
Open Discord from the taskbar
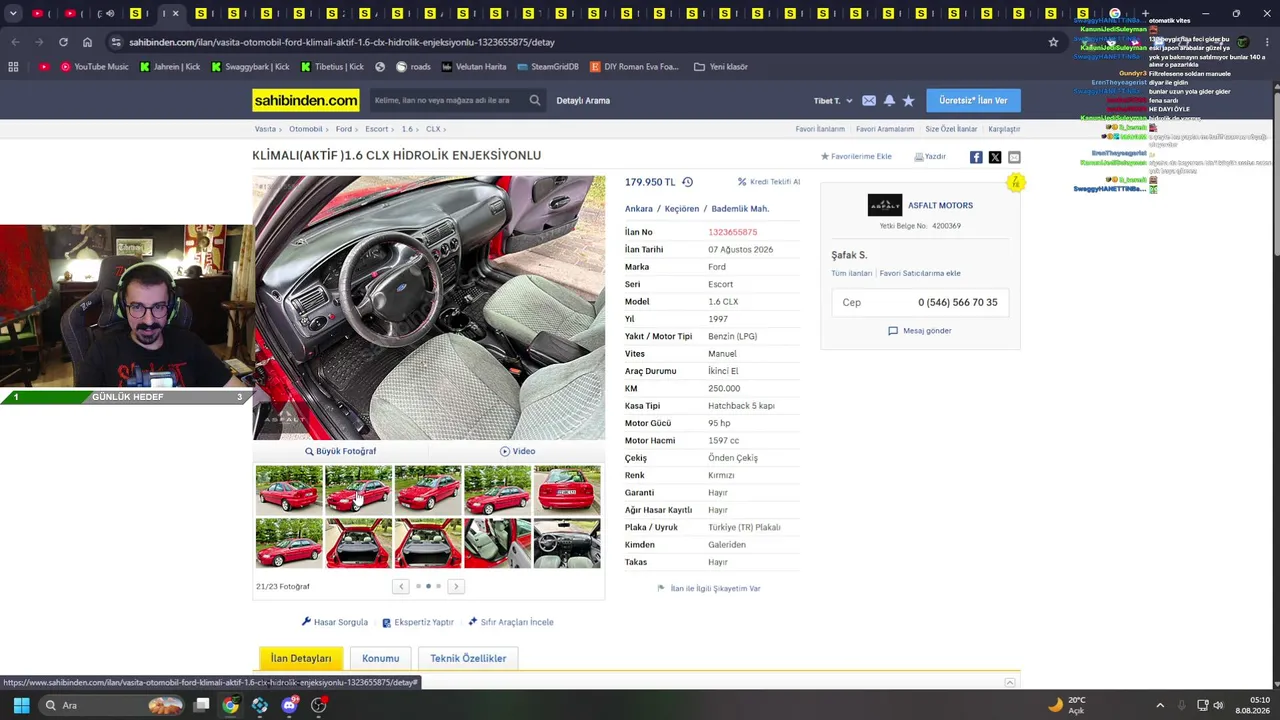(x=290, y=705)
